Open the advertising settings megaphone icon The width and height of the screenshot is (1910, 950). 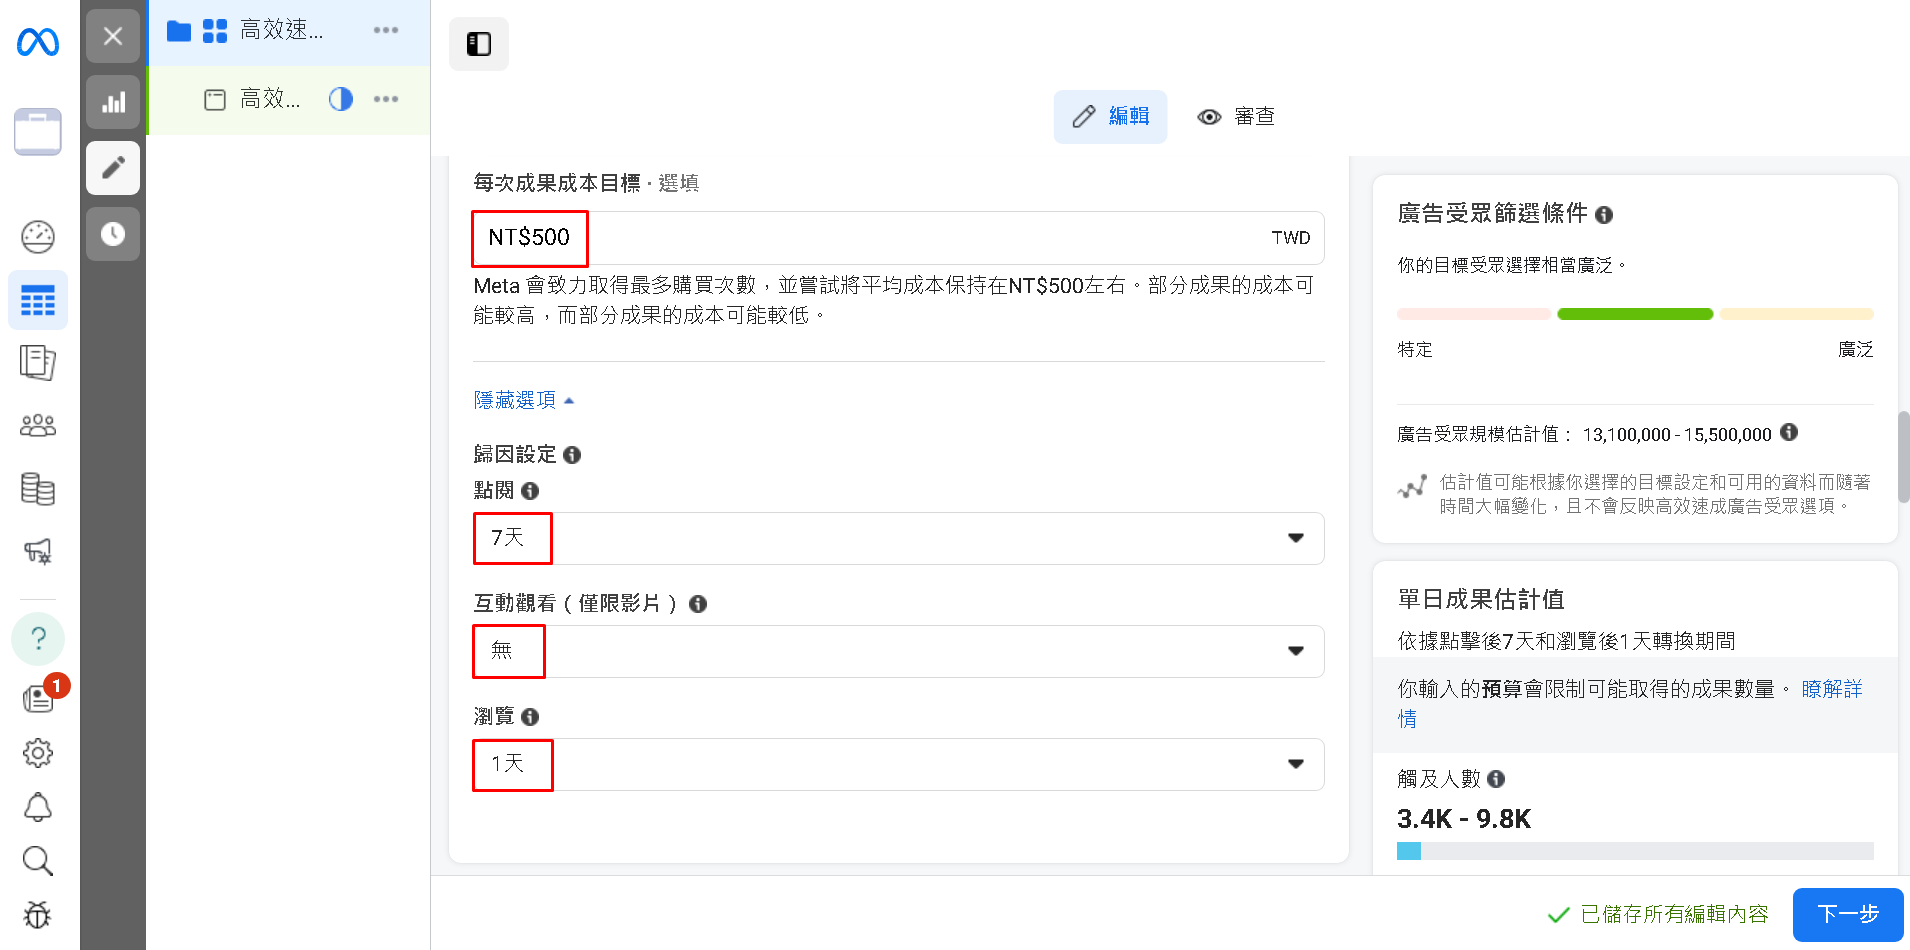point(38,551)
